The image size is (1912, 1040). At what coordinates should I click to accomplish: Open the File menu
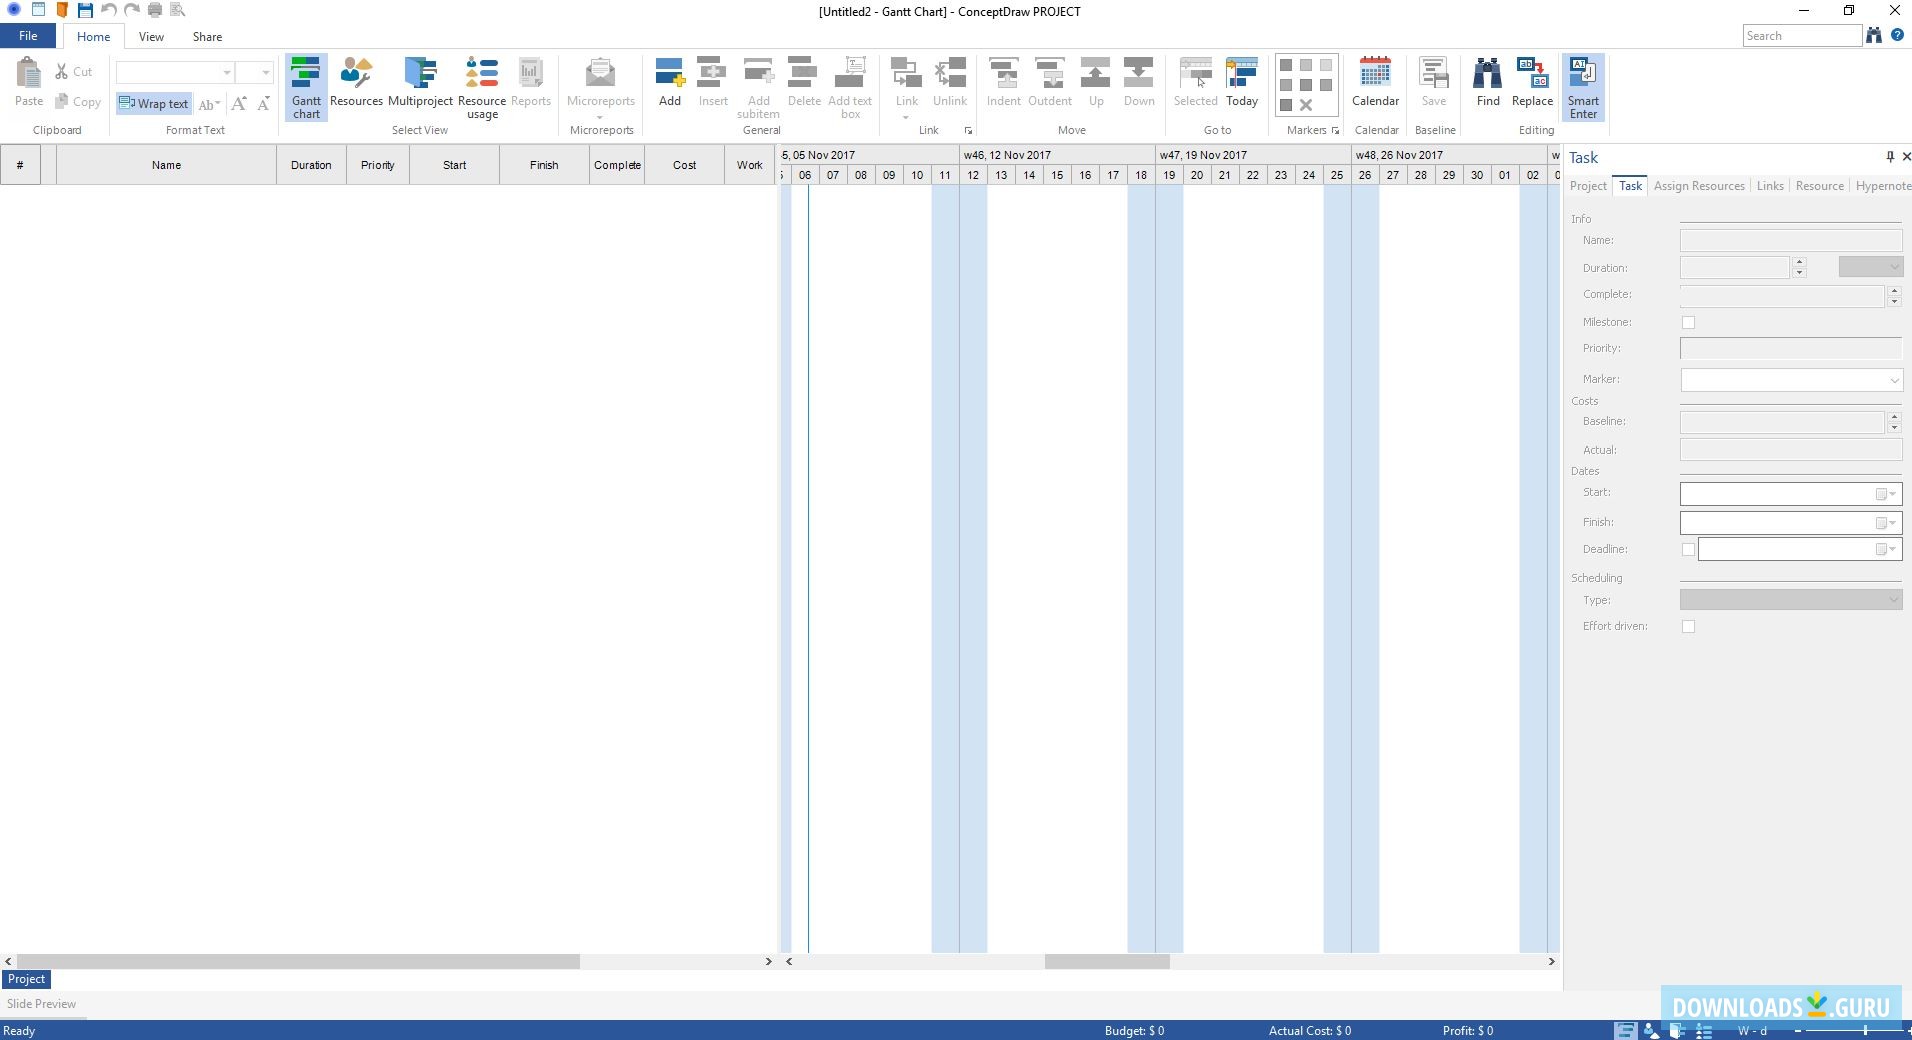28,36
